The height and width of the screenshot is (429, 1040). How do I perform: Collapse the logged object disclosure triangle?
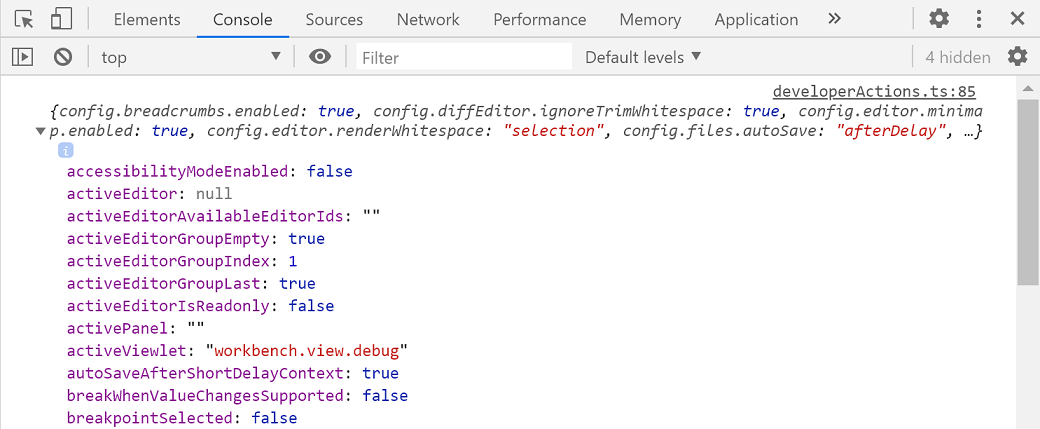pos(40,131)
